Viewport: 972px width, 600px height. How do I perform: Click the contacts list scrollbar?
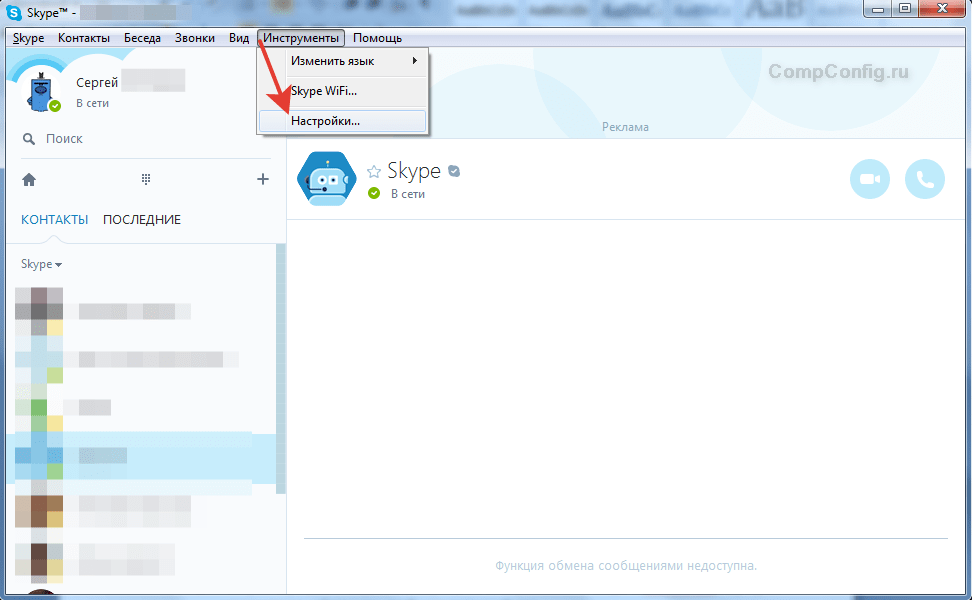(x=281, y=368)
